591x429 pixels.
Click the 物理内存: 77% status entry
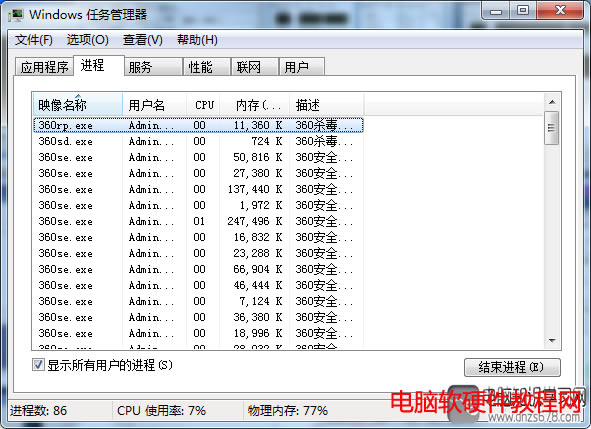click(287, 410)
